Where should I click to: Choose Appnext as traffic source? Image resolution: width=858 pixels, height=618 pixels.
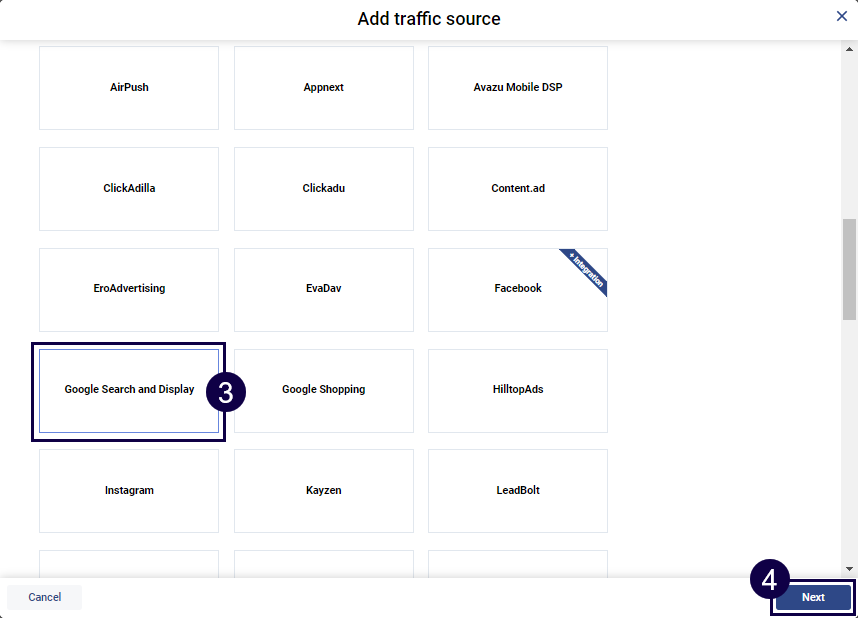pos(324,88)
